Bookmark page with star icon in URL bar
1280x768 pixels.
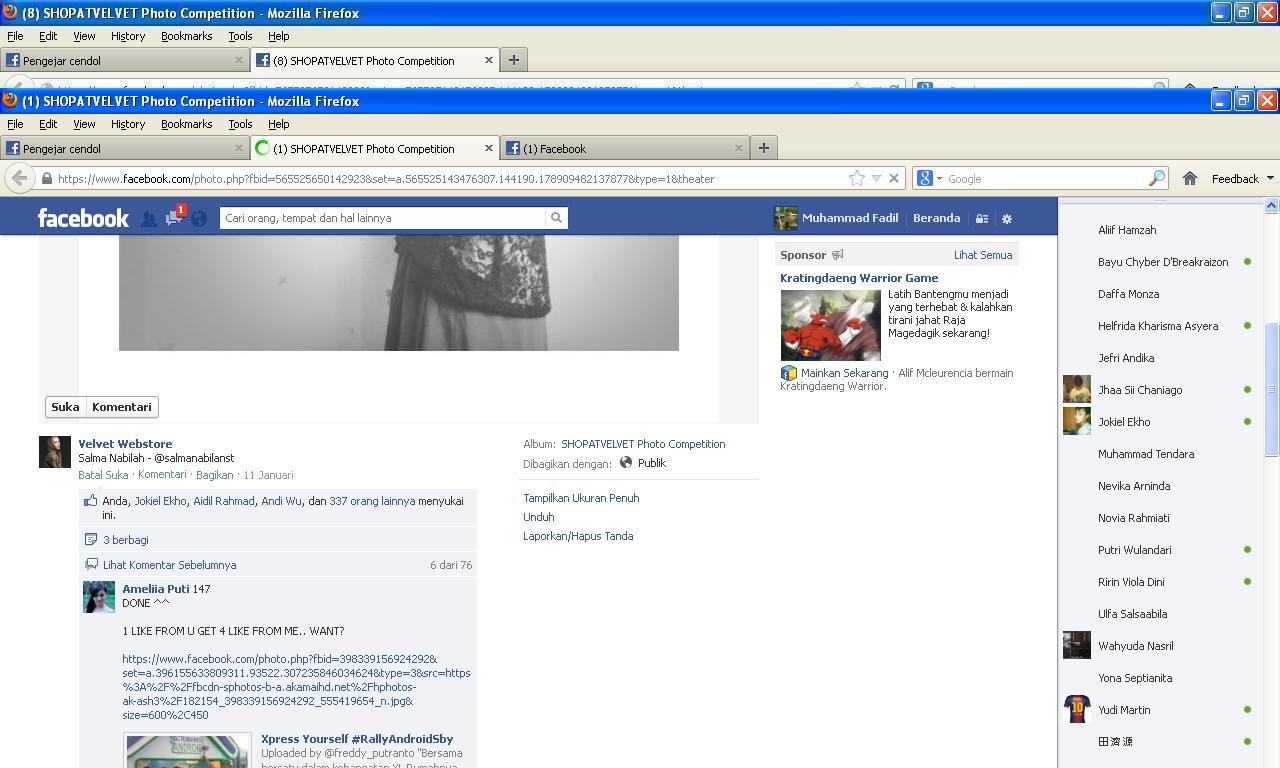click(857, 178)
